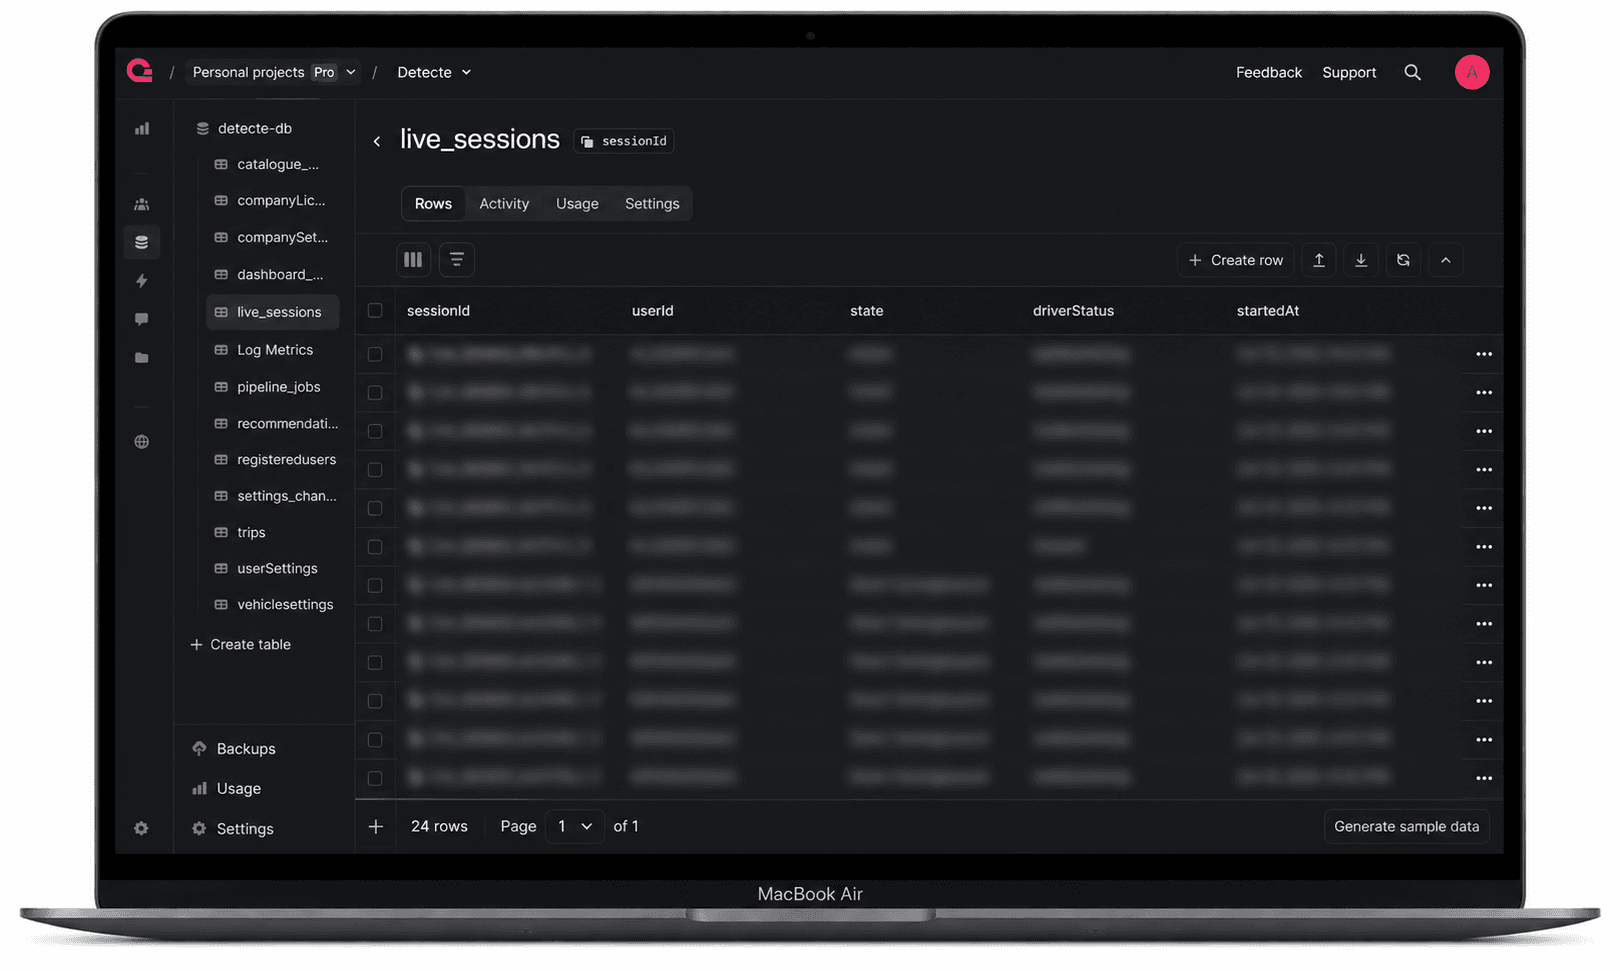This screenshot has height=971, width=1620.
Task: Open the vehiclesettings table
Action: [272, 605]
